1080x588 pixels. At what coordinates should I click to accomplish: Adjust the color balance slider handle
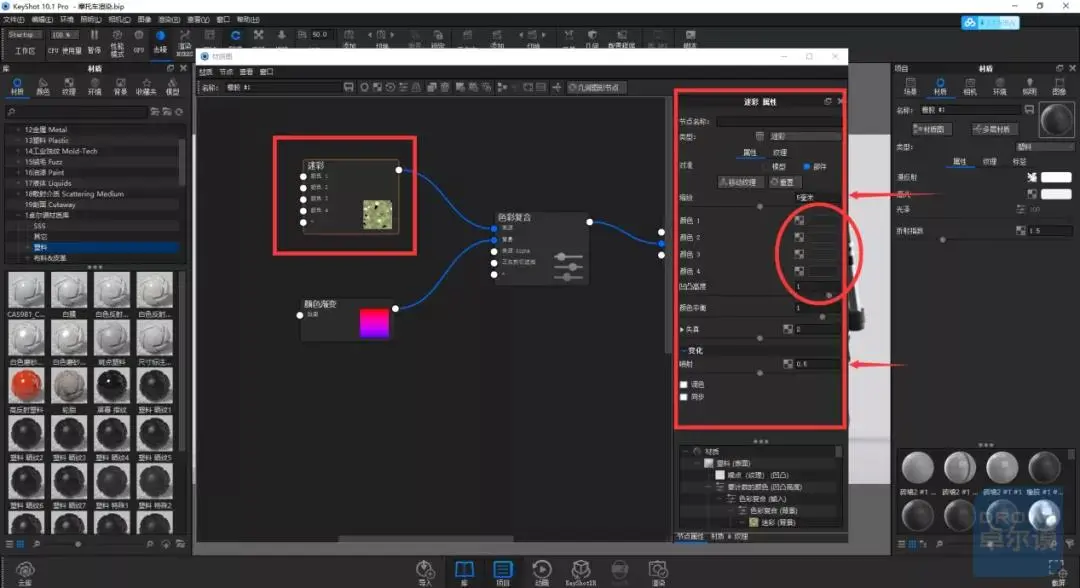pyautogui.click(x=822, y=317)
